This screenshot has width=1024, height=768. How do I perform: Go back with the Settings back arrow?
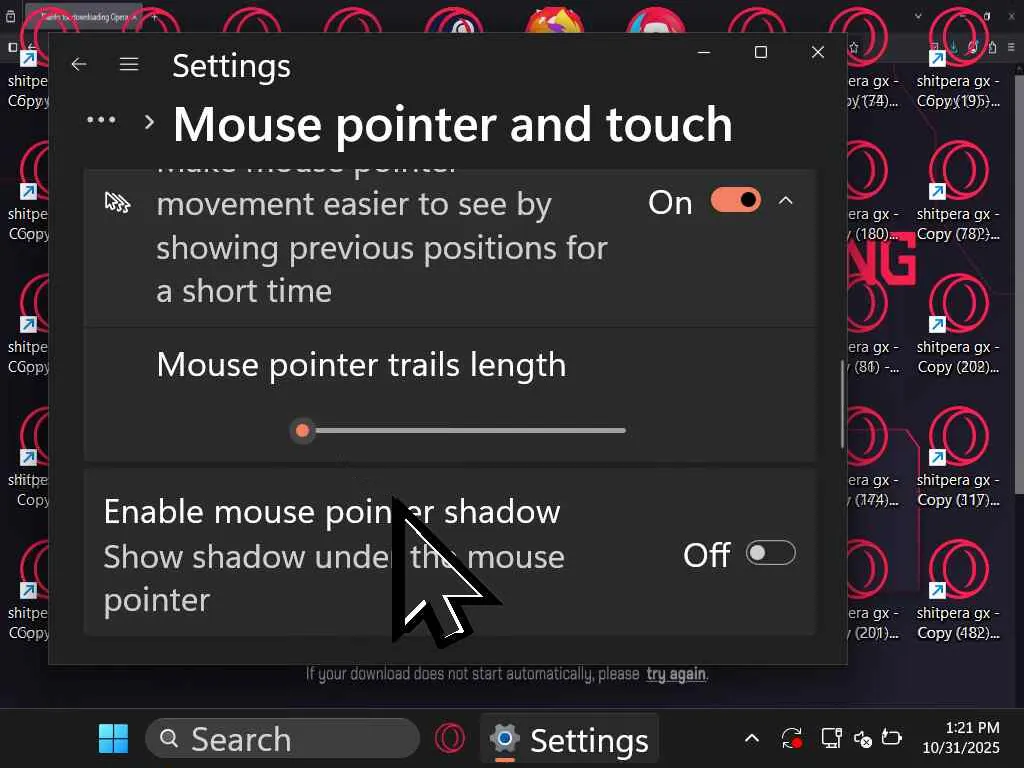(79, 65)
